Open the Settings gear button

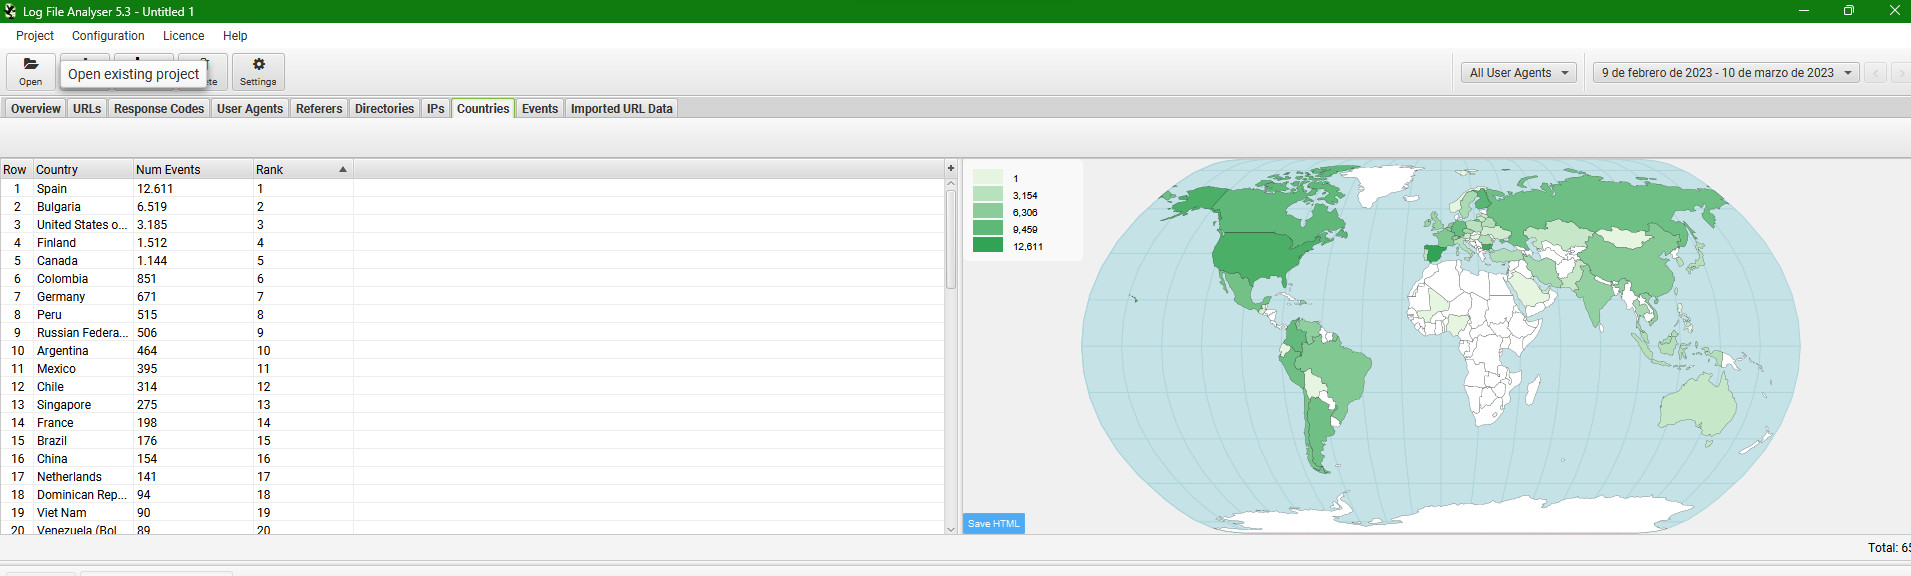(258, 72)
